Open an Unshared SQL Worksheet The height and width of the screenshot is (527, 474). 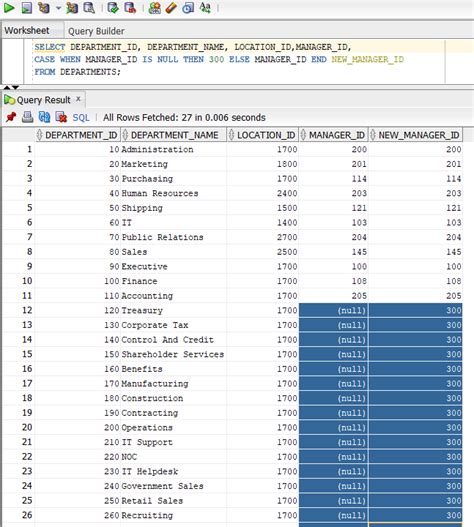click(x=155, y=8)
